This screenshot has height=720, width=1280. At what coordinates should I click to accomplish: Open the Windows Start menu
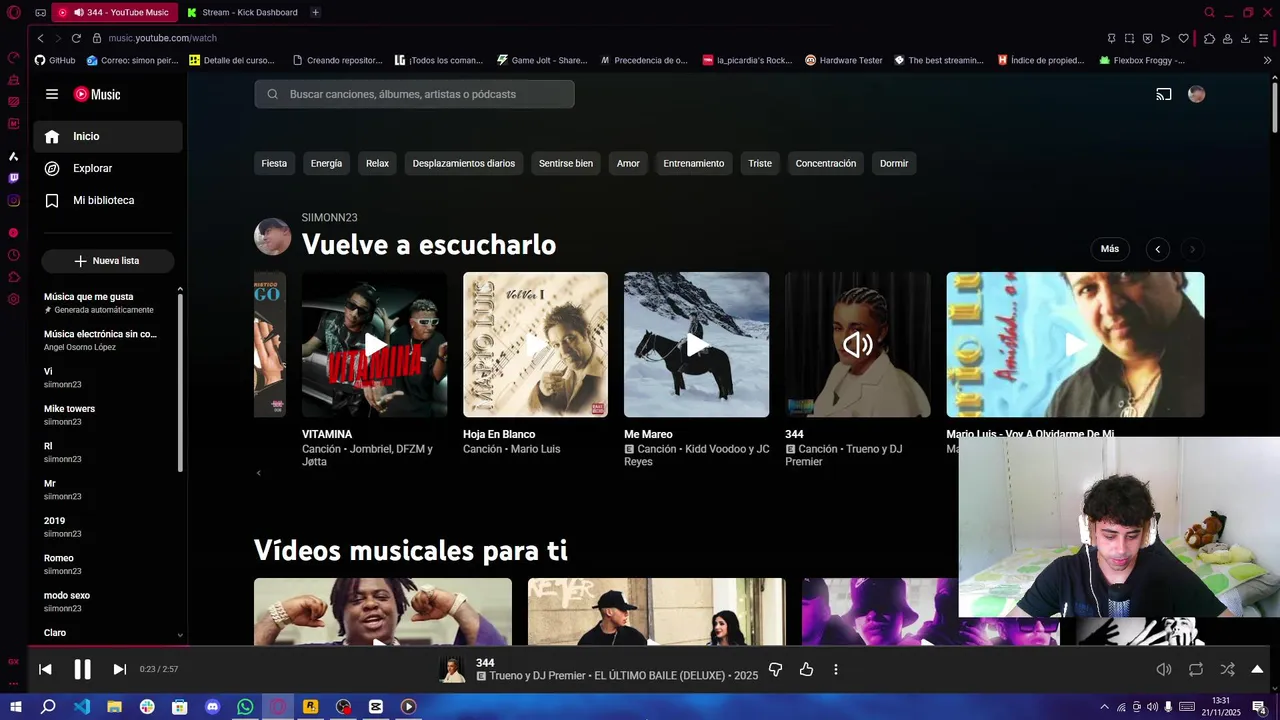[15, 707]
